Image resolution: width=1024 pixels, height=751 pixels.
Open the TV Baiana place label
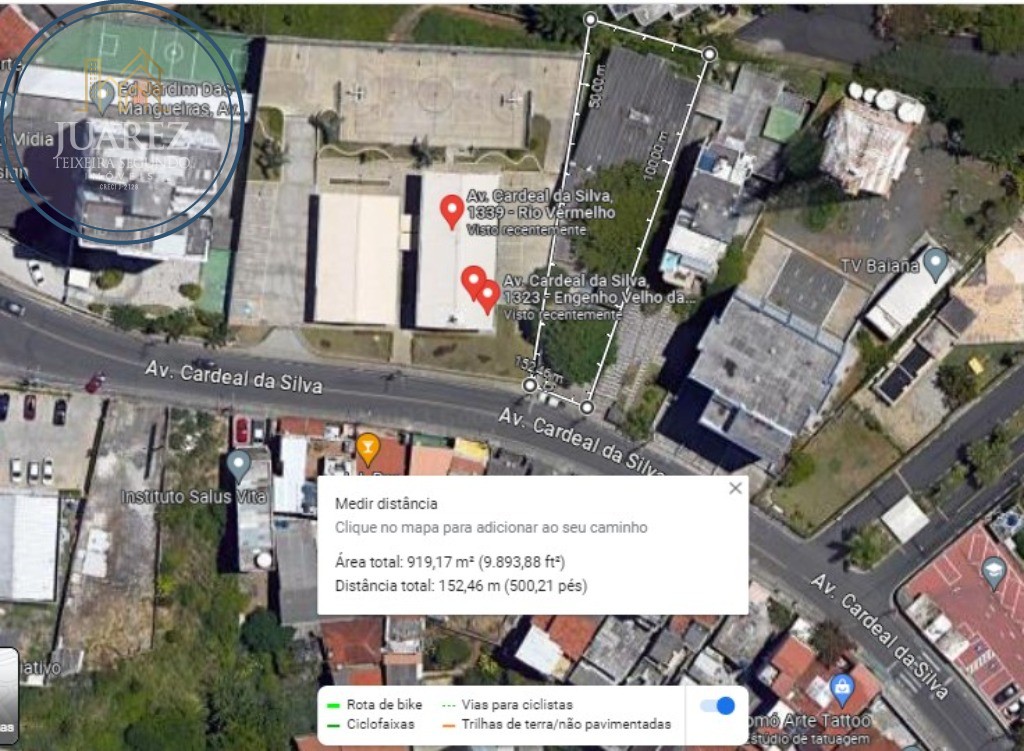(880, 266)
